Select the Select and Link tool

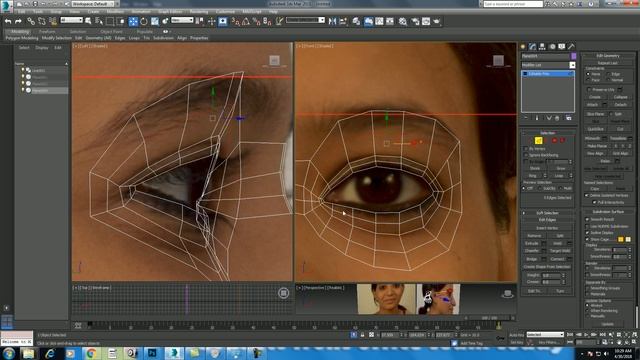(x=31, y=21)
